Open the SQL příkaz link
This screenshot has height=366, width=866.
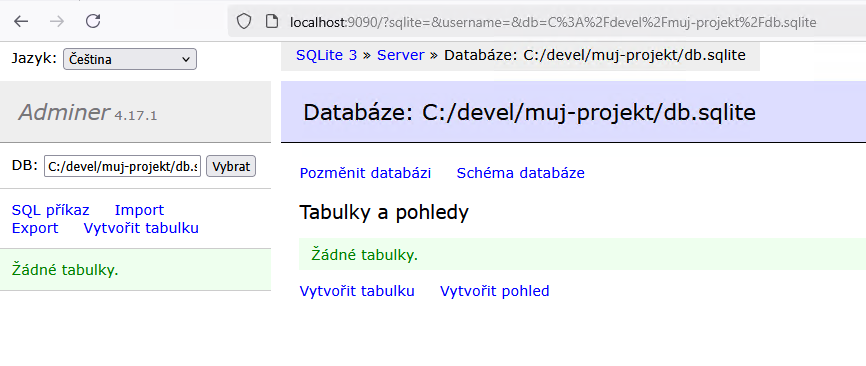[50, 210]
